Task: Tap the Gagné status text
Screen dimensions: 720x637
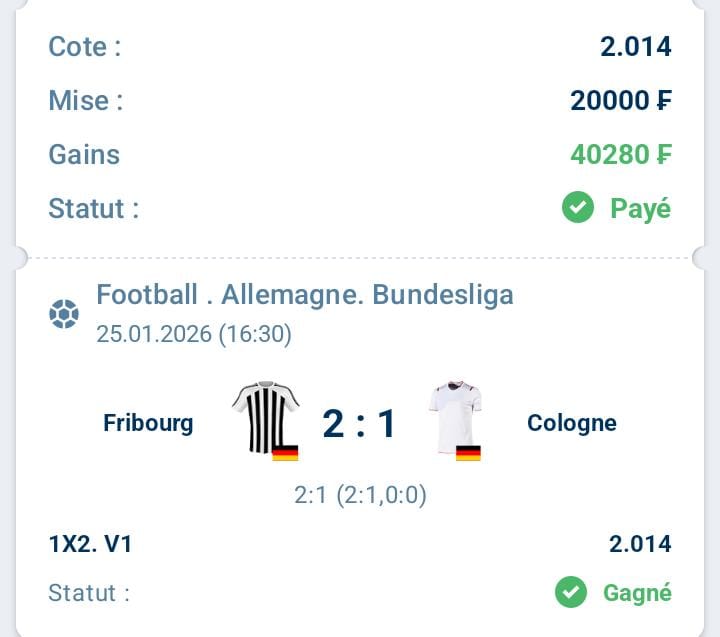Action: (637, 592)
